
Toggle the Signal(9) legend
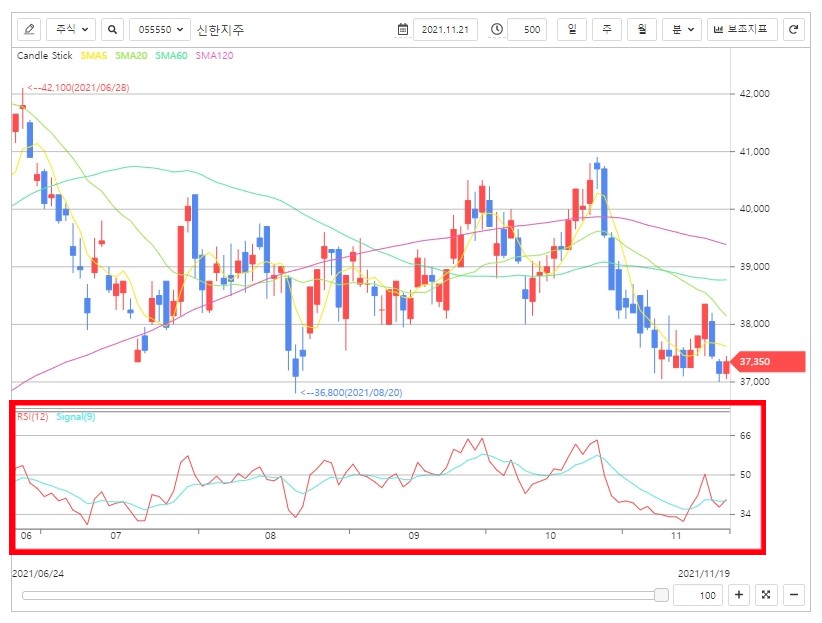coord(76,417)
